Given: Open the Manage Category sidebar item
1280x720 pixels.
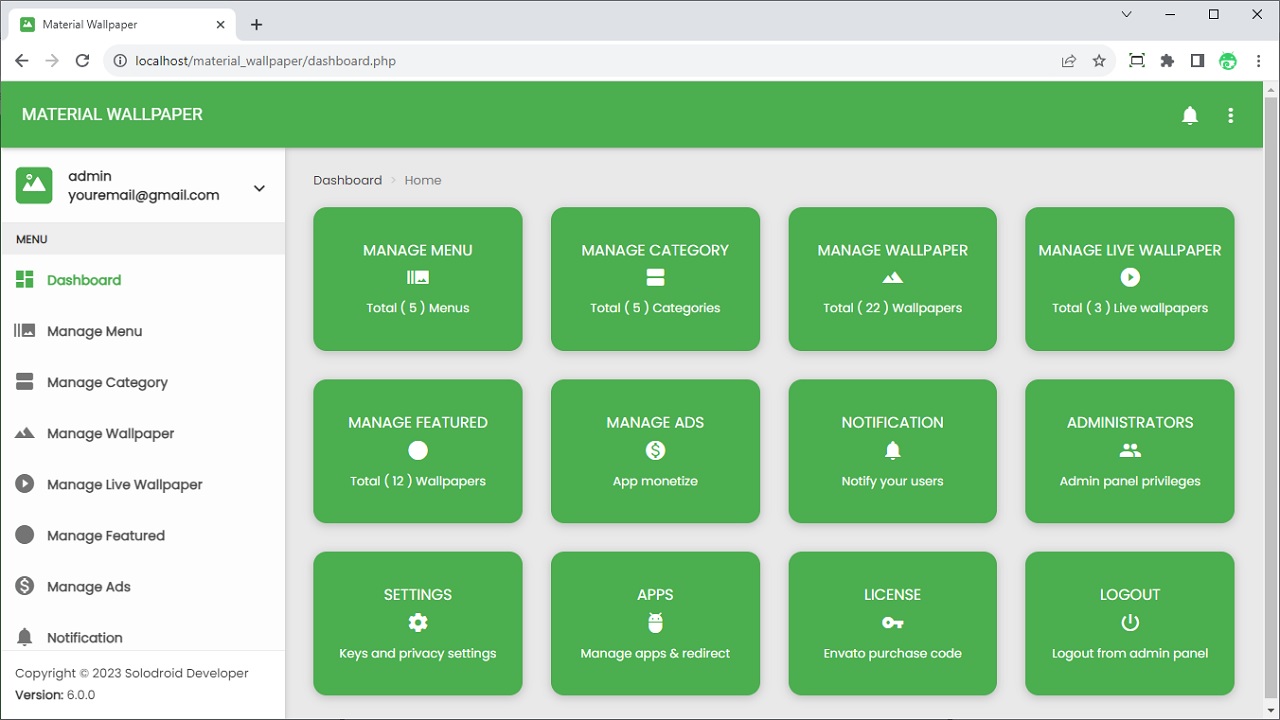Looking at the screenshot, I should point(143,382).
